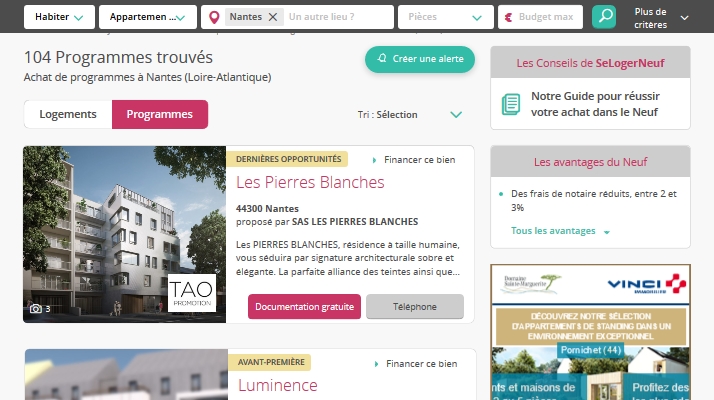Click the Vinci Immobilier logo in ad
The image size is (714, 400).
647,284
